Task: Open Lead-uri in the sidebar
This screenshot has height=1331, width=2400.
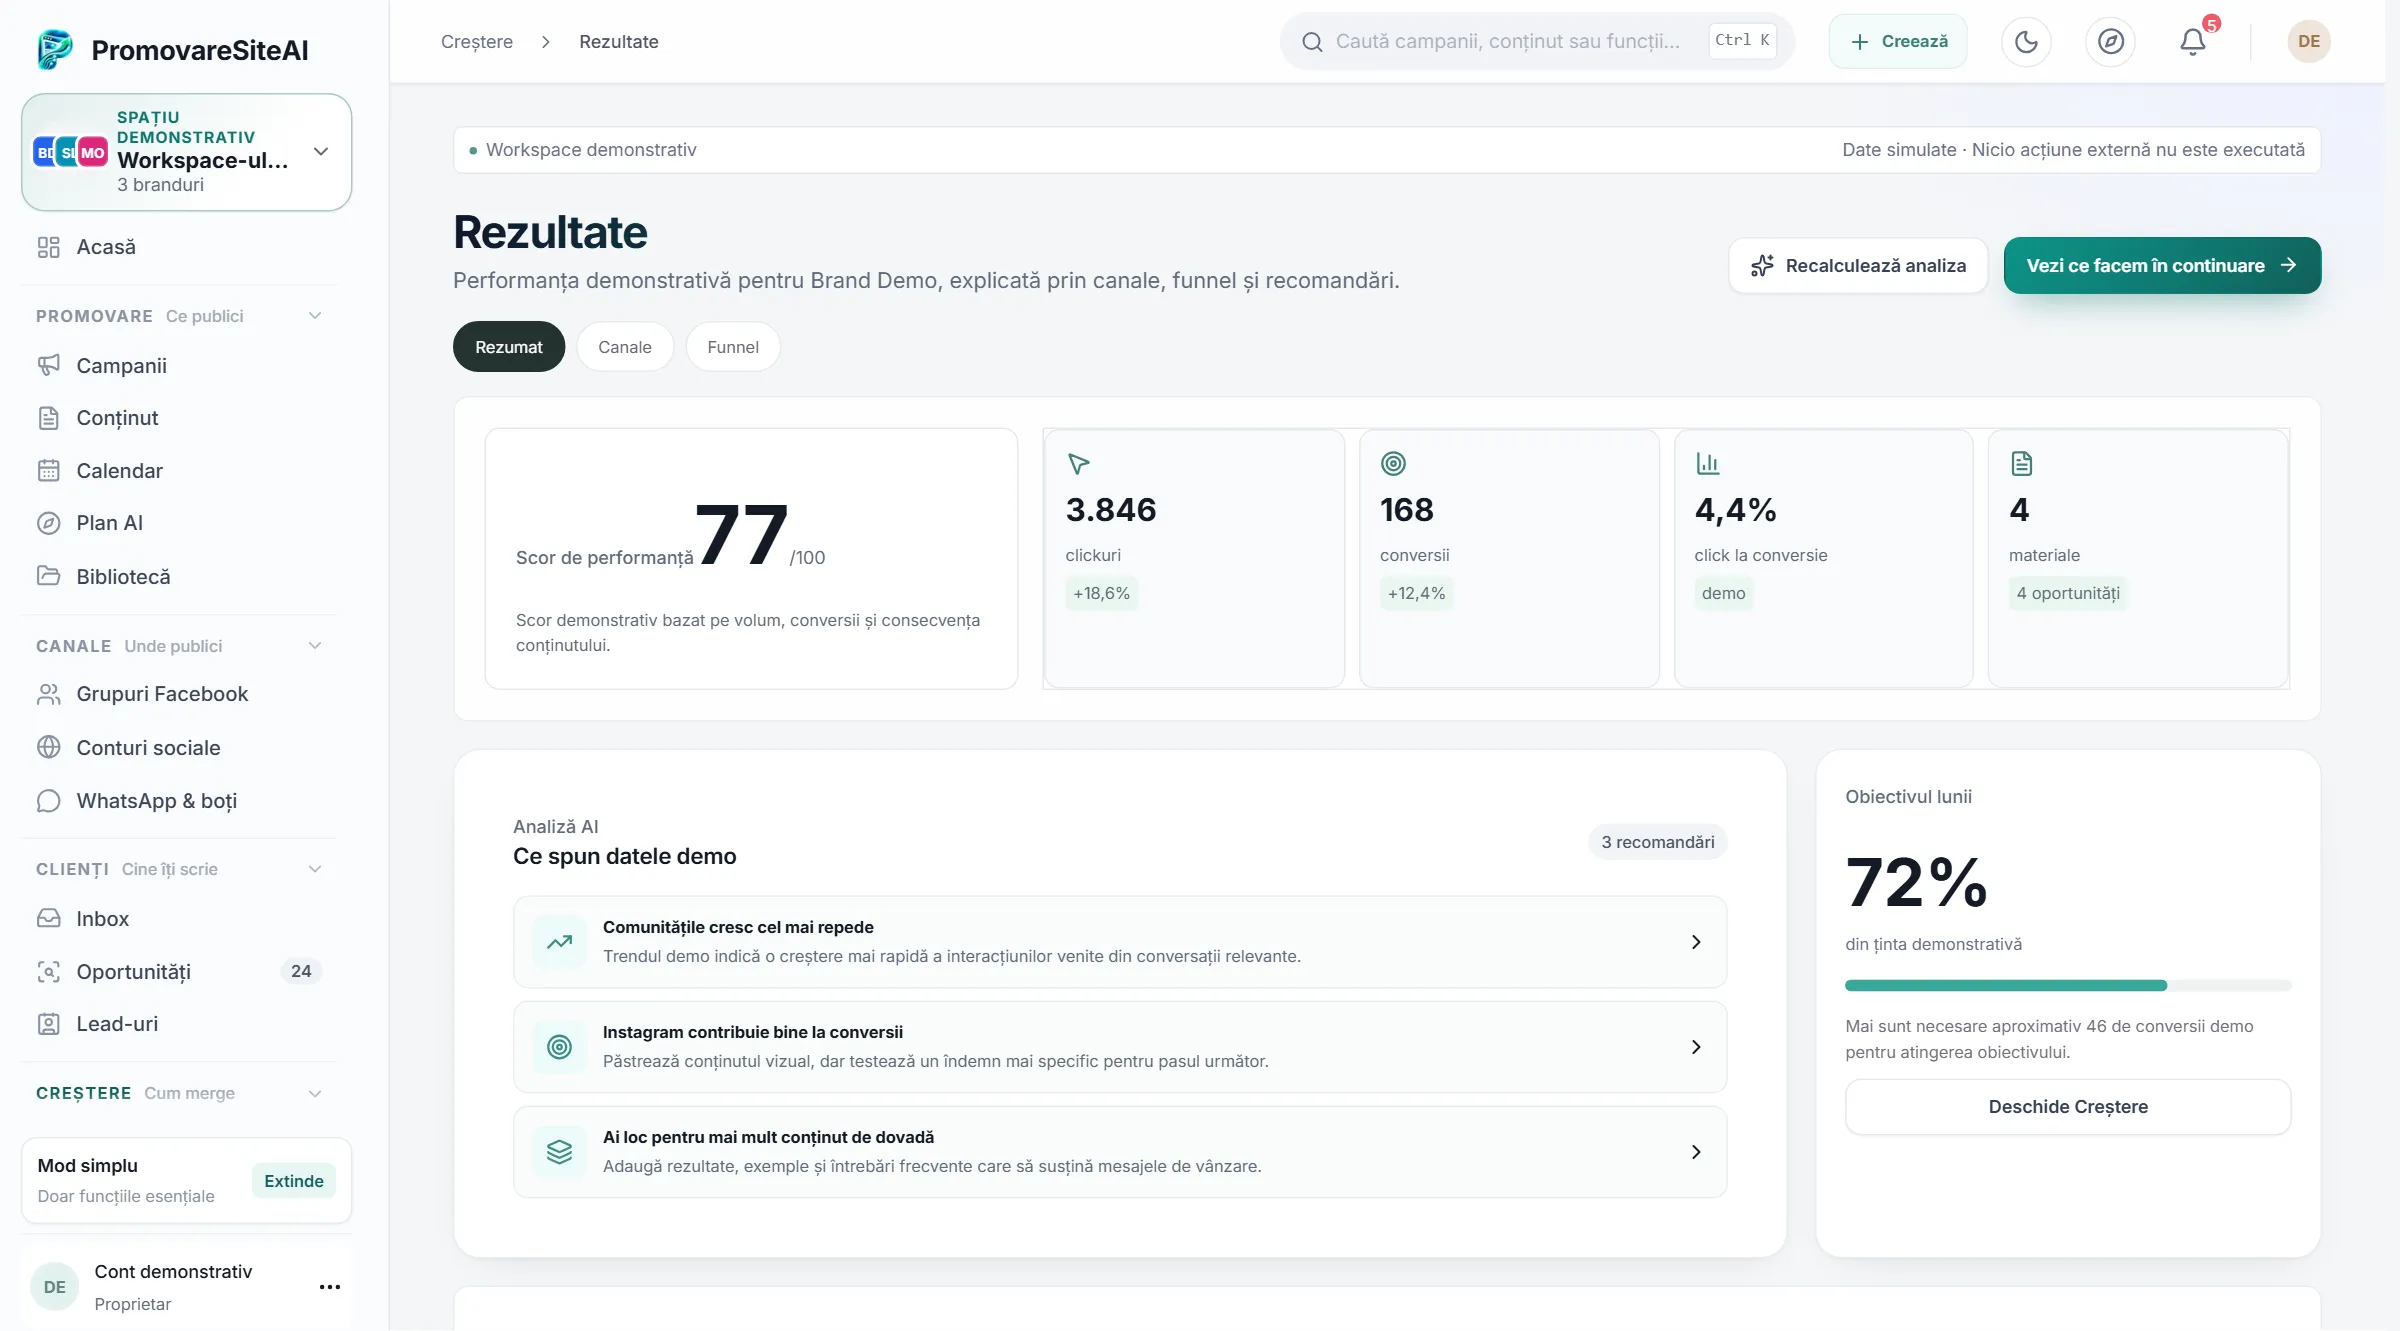Action: pos(180,1024)
